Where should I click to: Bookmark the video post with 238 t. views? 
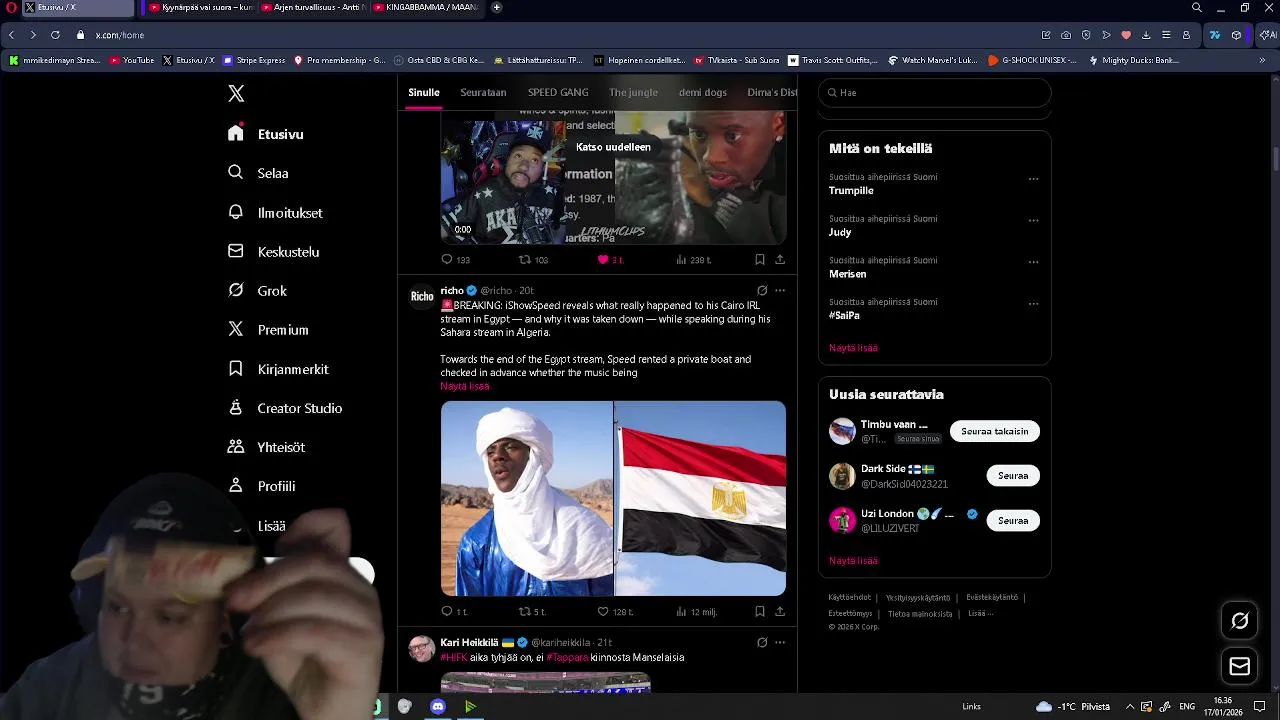(760, 260)
